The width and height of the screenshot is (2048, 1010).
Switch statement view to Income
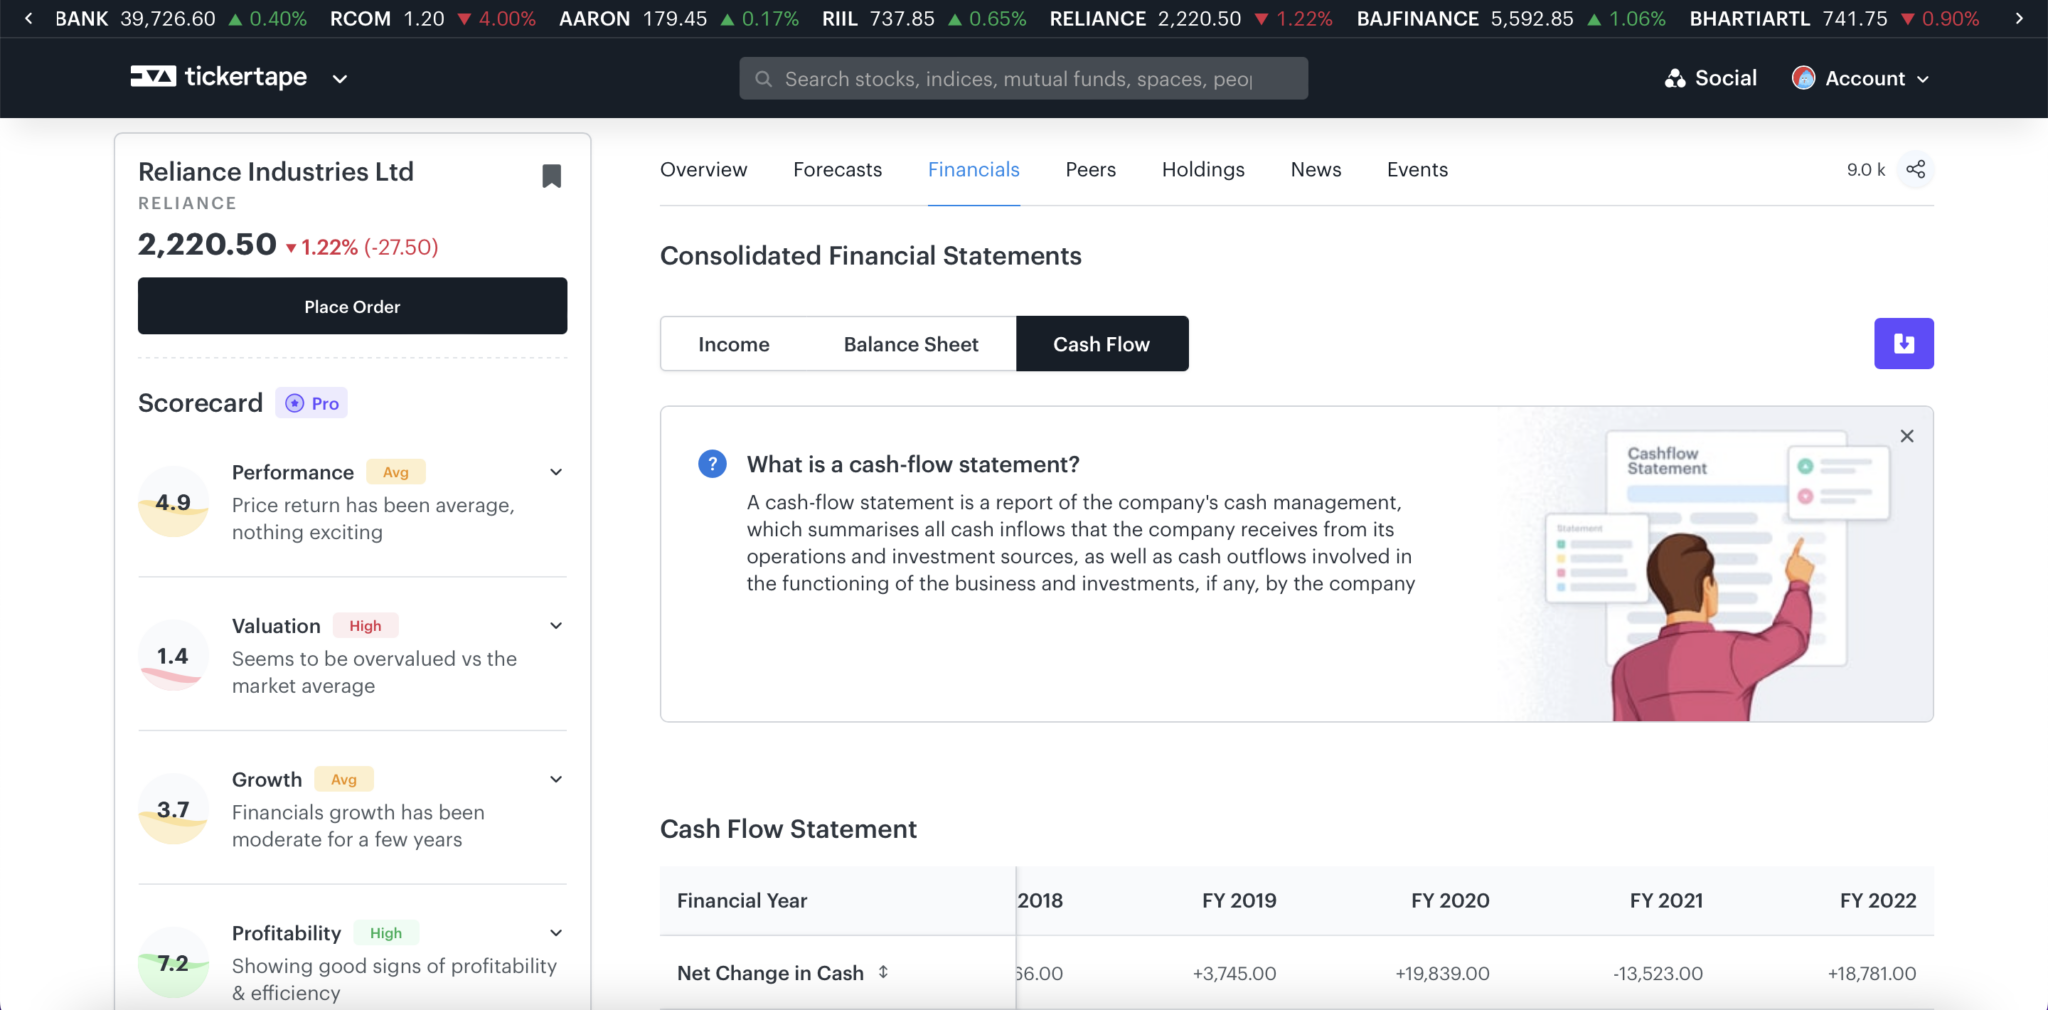tap(733, 344)
